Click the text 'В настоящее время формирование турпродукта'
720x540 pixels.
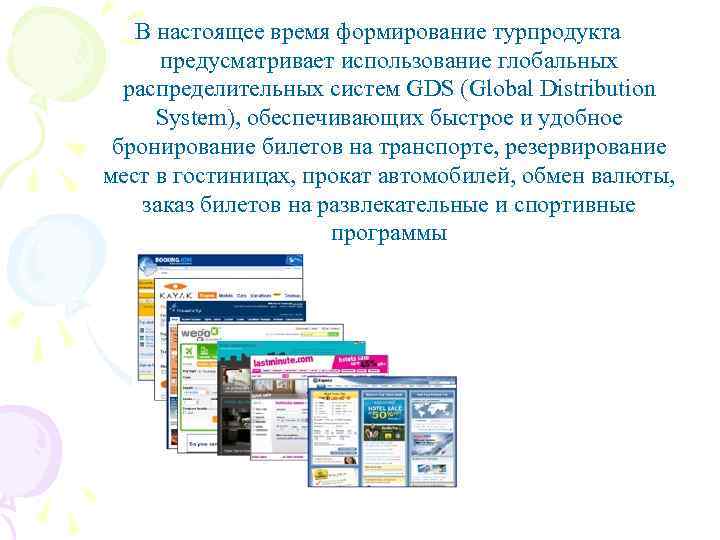(x=378, y=32)
